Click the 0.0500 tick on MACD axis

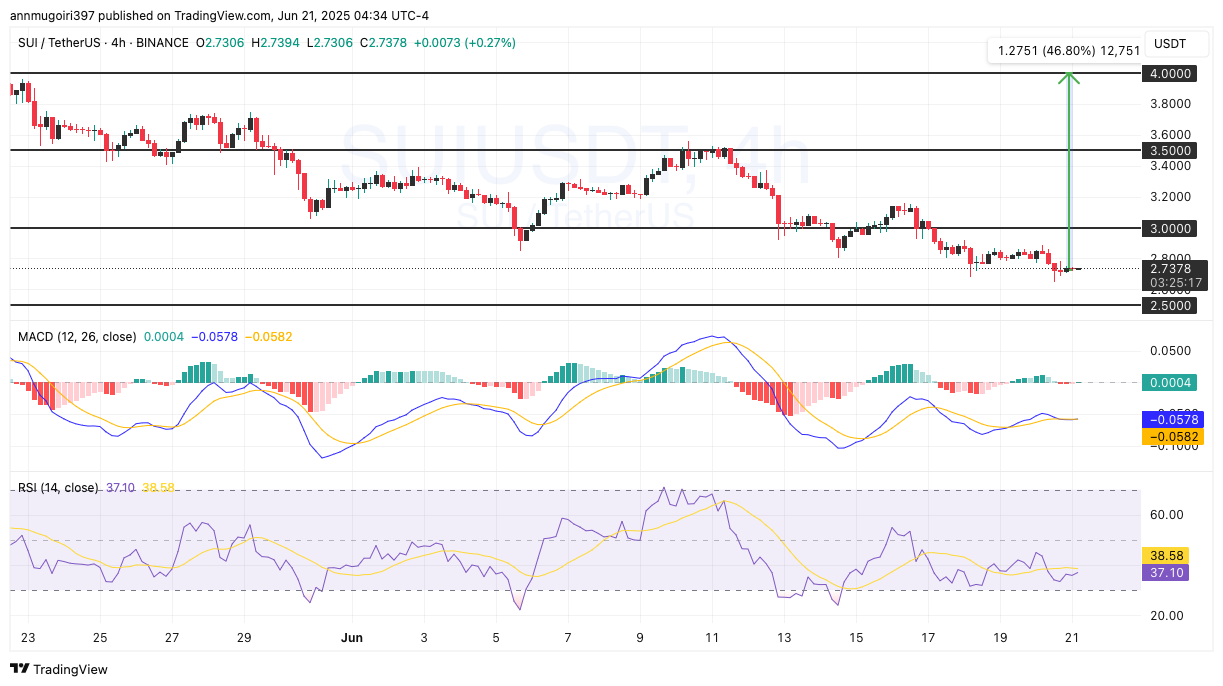pyautogui.click(x=1171, y=351)
